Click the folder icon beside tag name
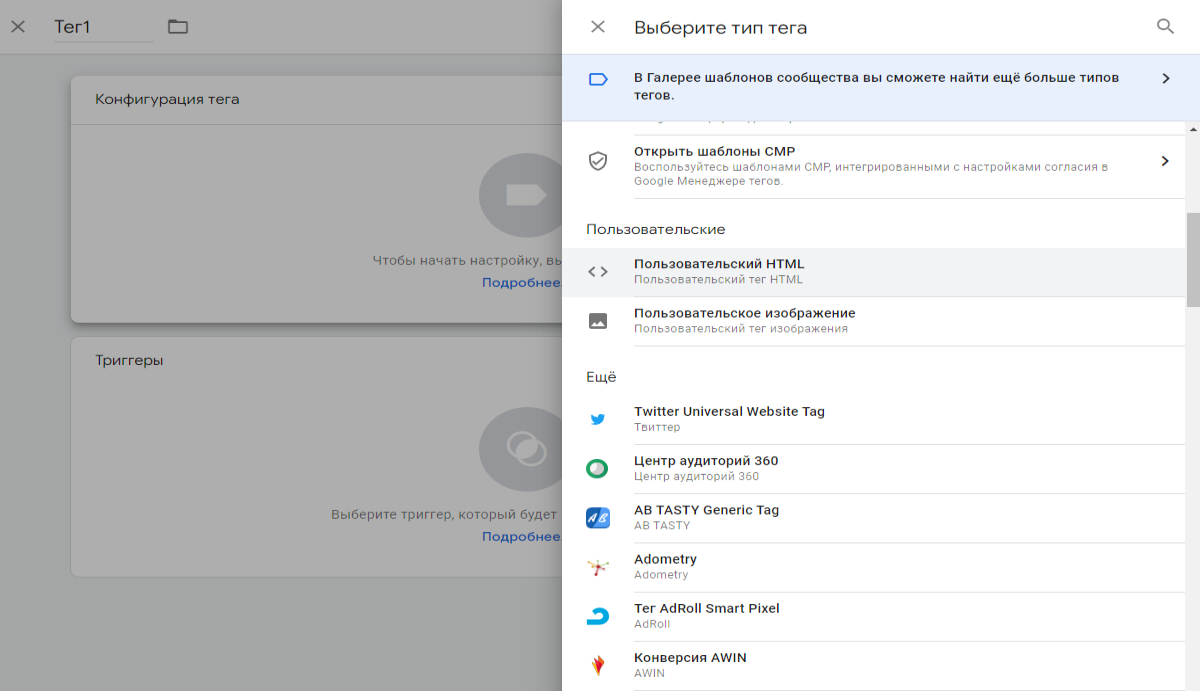This screenshot has width=1200, height=691. 178,27
